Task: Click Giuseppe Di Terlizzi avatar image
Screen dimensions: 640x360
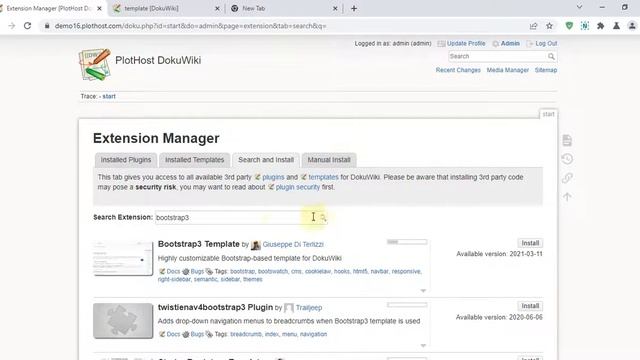Action: 256,244
